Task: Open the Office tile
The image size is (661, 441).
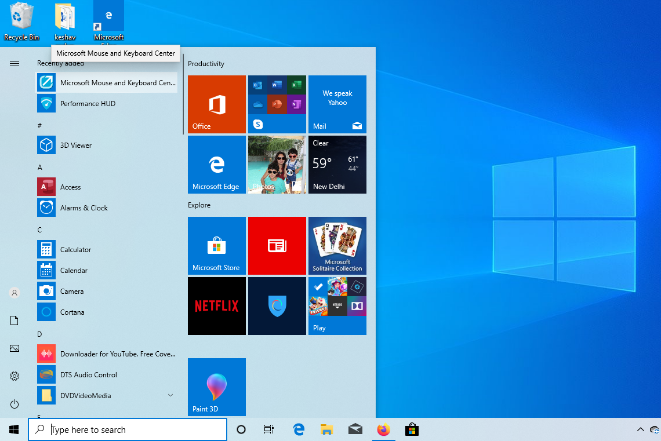Action: [216, 104]
